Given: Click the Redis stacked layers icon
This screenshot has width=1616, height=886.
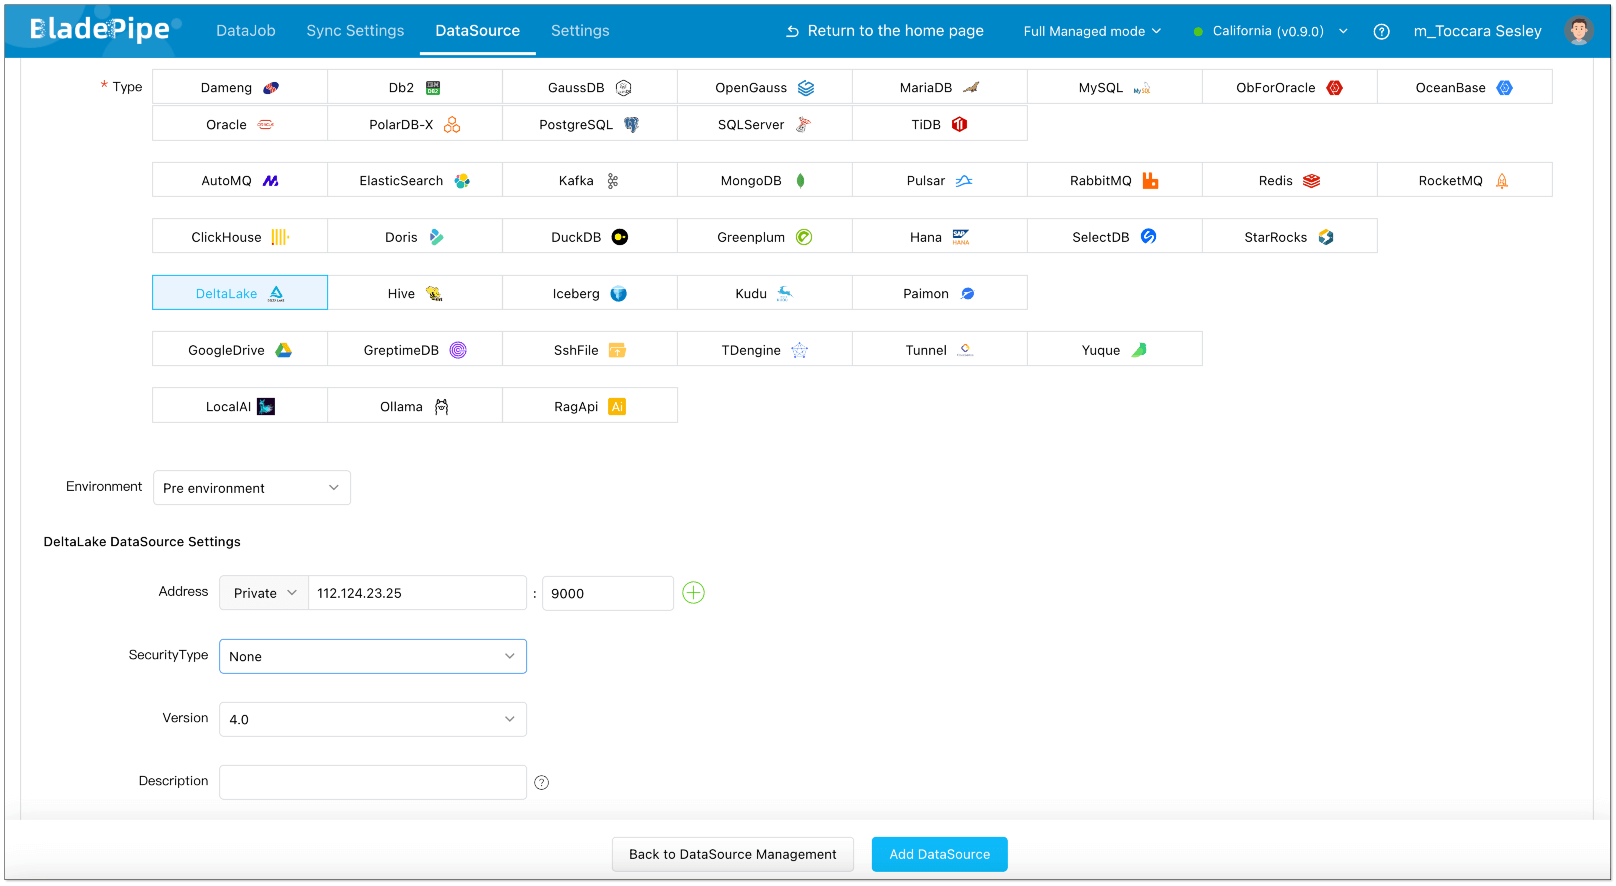Looking at the screenshot, I should (x=1311, y=181).
